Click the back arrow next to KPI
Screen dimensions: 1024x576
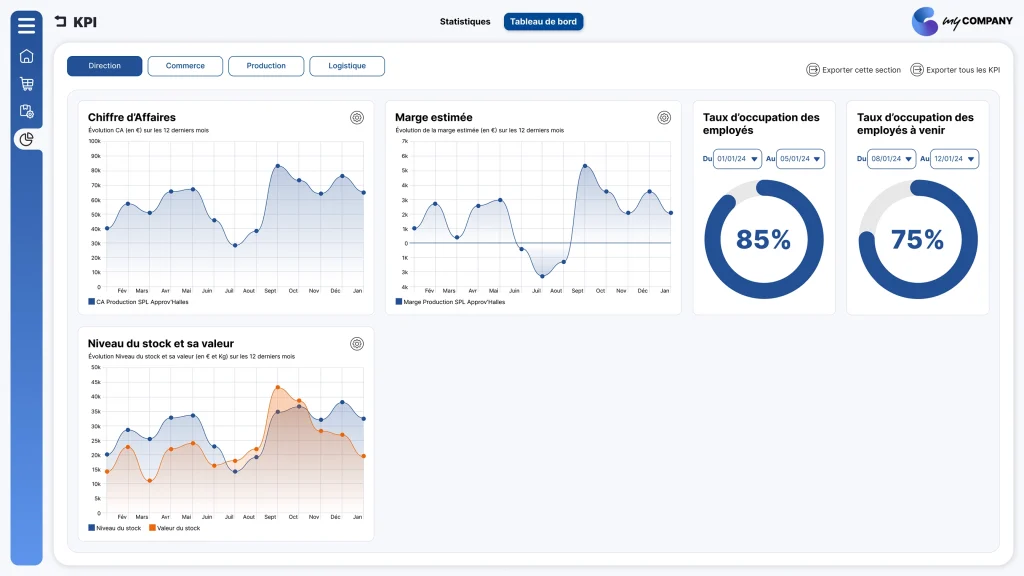click(x=61, y=22)
